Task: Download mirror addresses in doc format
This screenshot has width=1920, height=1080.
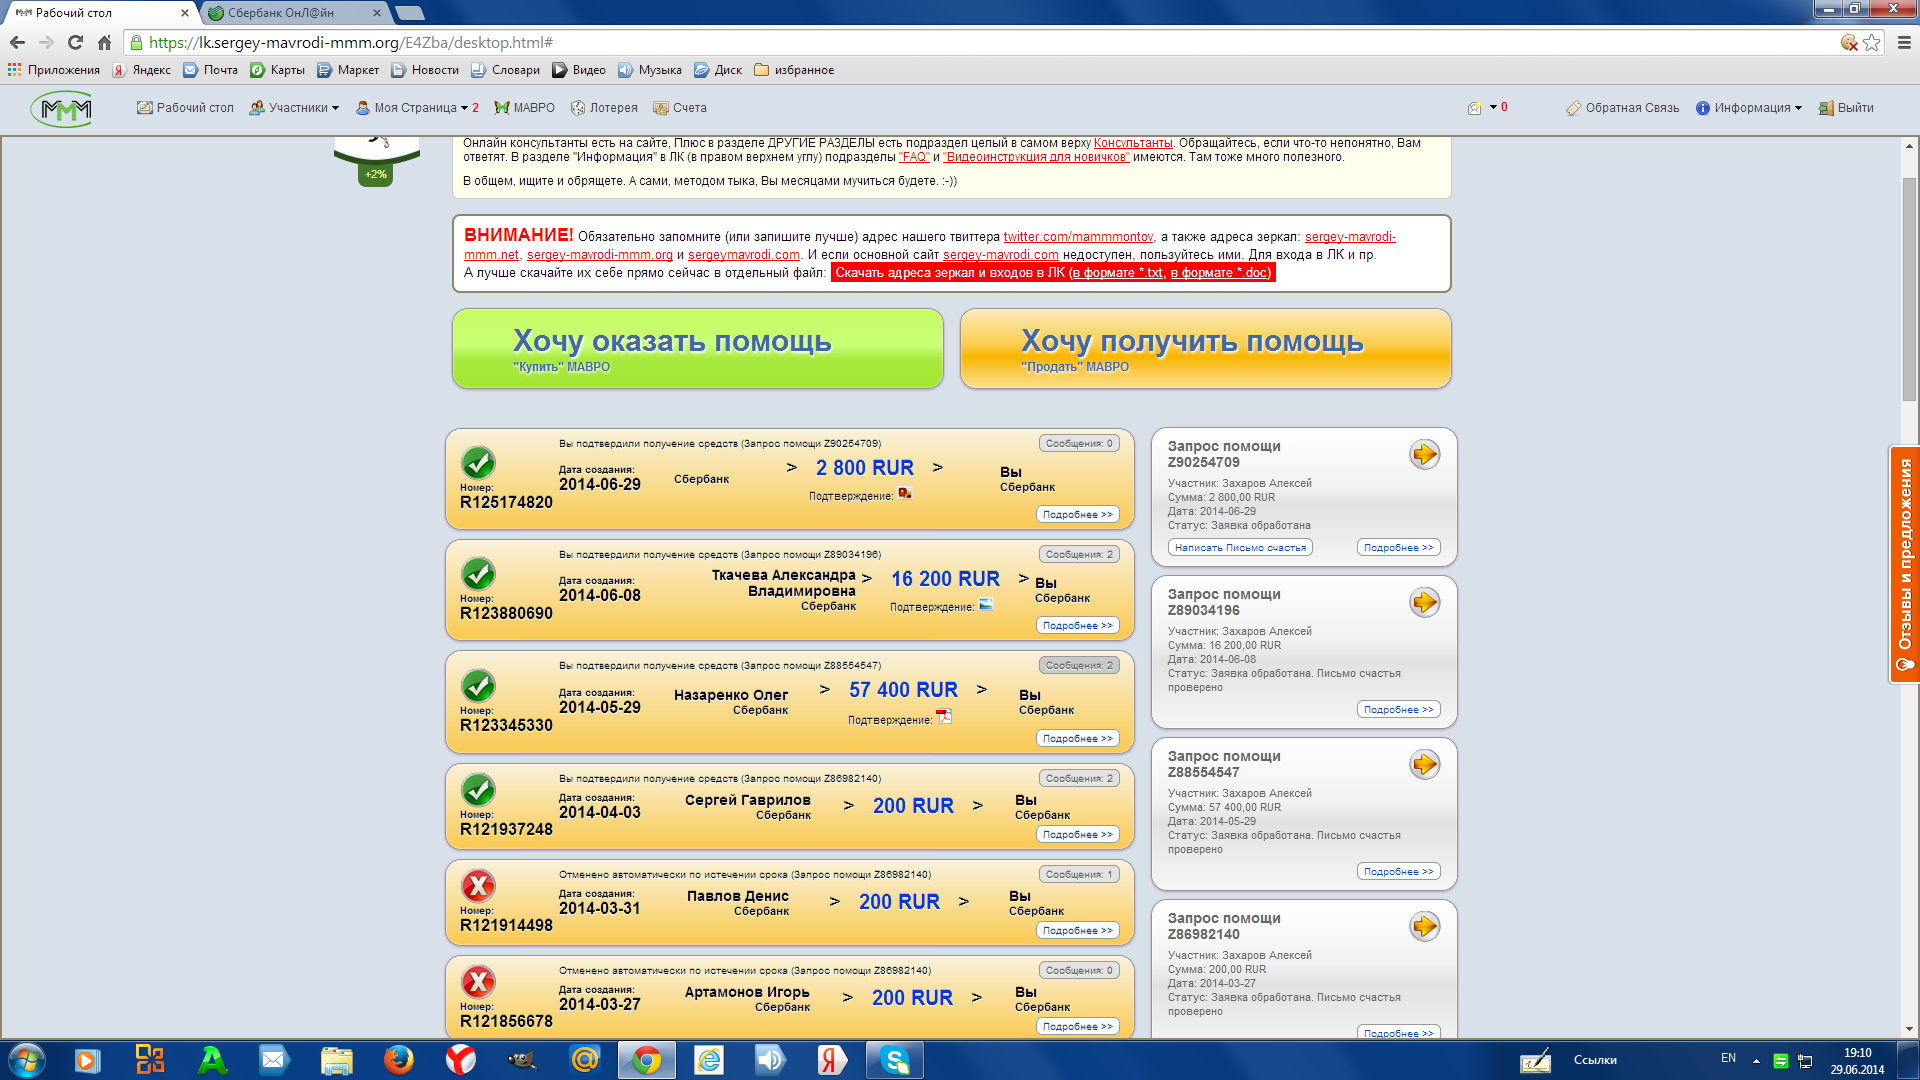Action: pos(1220,273)
